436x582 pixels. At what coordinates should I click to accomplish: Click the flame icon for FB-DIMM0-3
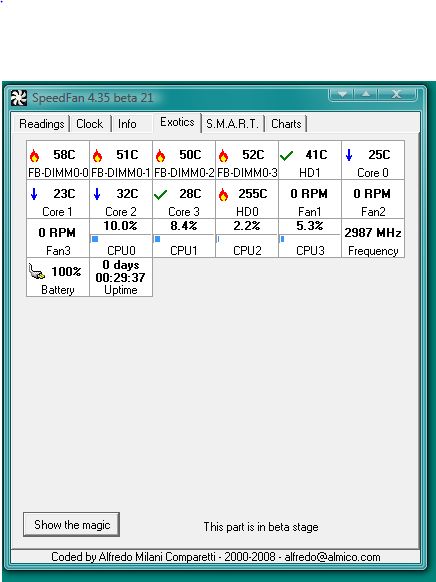(223, 156)
